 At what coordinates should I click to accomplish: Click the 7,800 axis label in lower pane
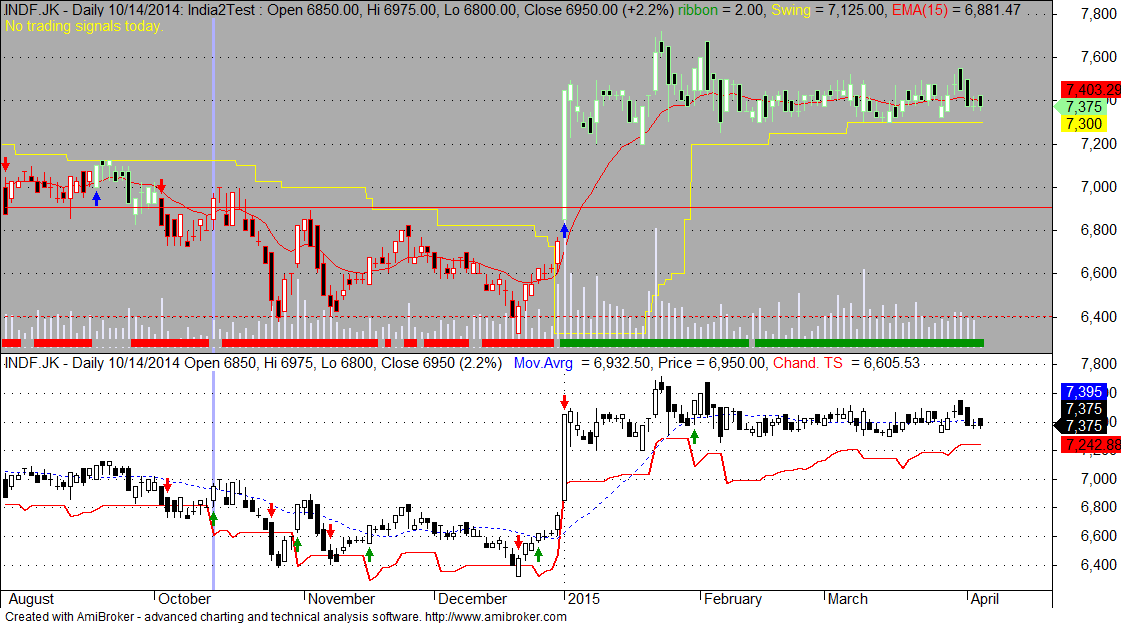[x=1098, y=364]
